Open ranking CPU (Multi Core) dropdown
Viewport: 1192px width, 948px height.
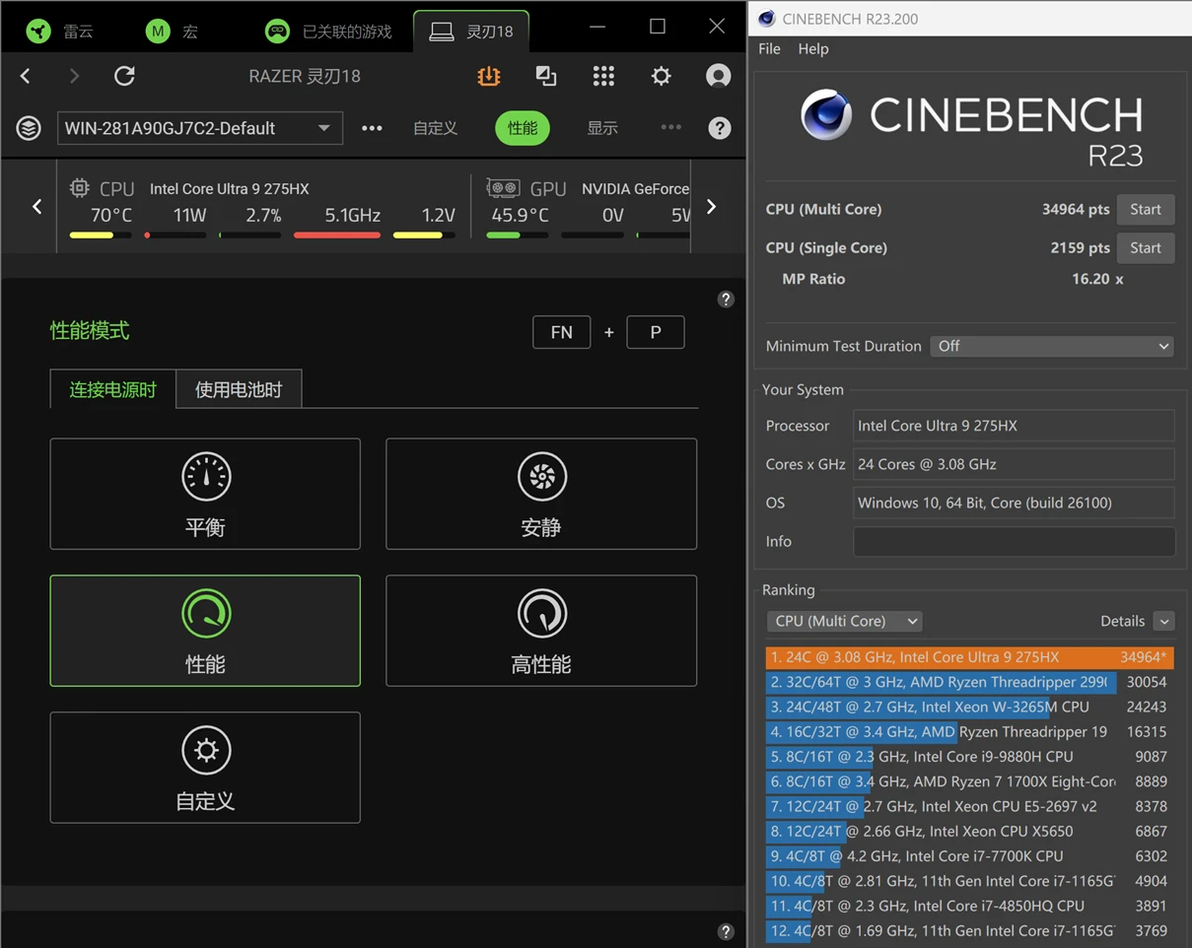click(844, 621)
